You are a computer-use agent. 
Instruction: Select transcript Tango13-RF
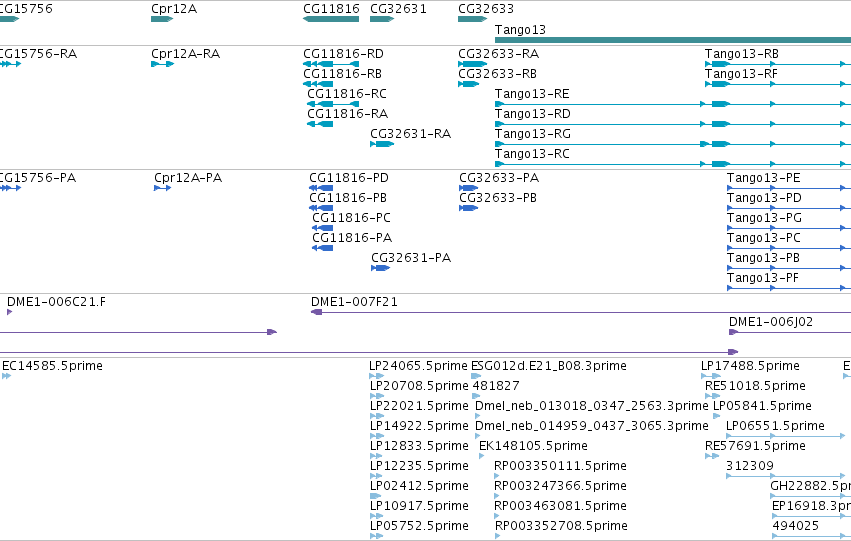(741, 74)
